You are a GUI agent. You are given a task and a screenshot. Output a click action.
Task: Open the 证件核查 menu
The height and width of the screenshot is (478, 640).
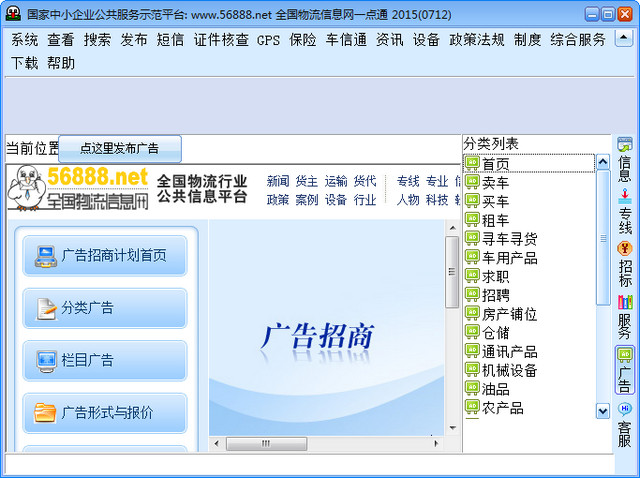click(221, 40)
